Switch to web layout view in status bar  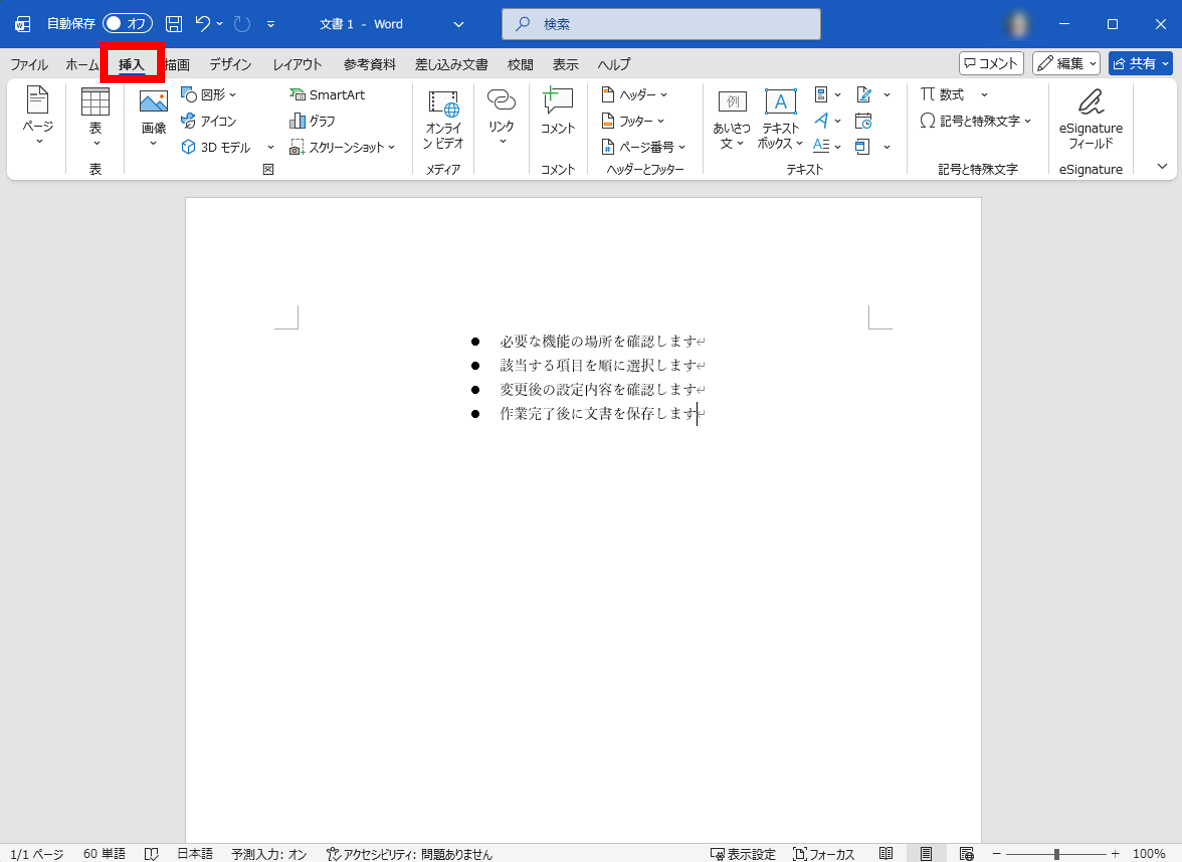[x=966, y=854]
